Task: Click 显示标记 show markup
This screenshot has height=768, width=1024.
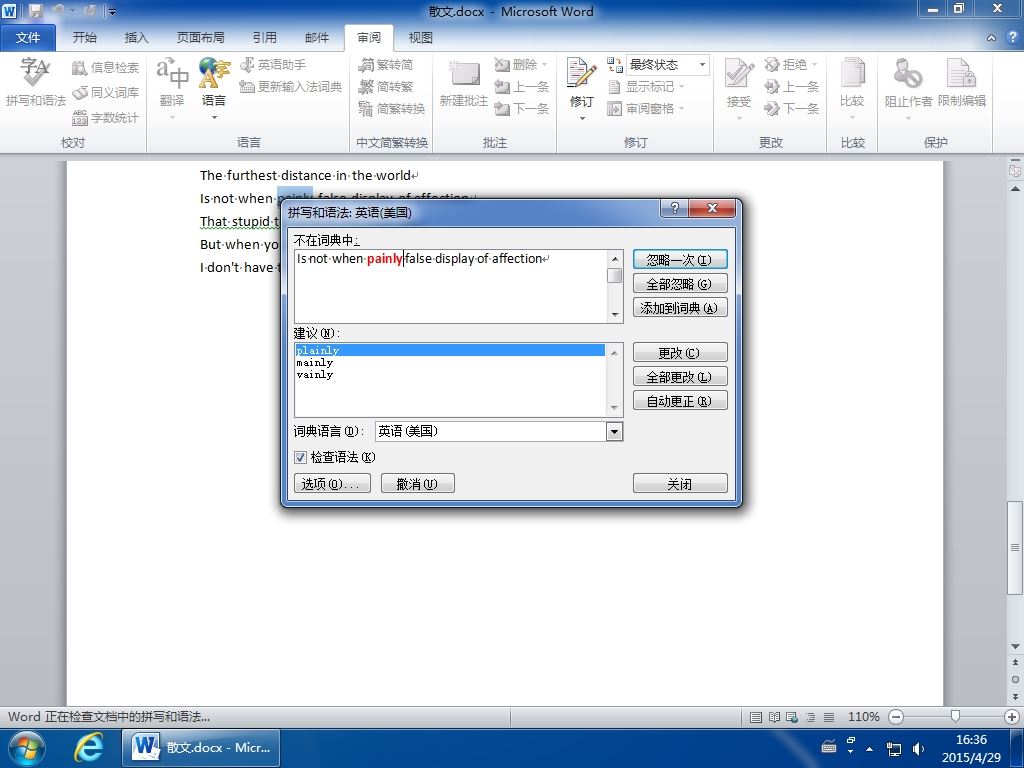Action: coord(645,86)
